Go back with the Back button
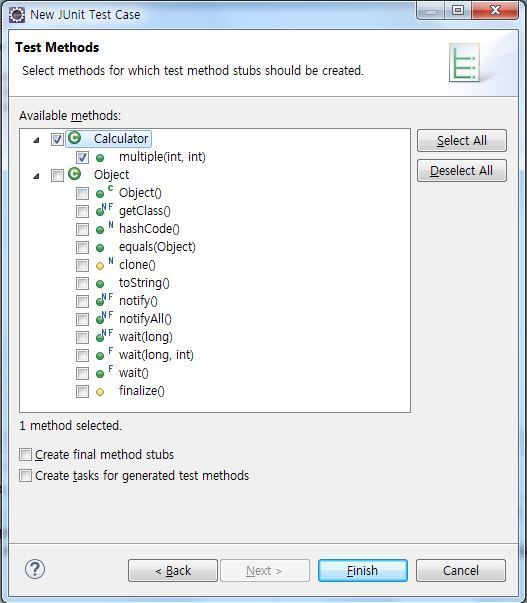527x603 pixels. (173, 570)
